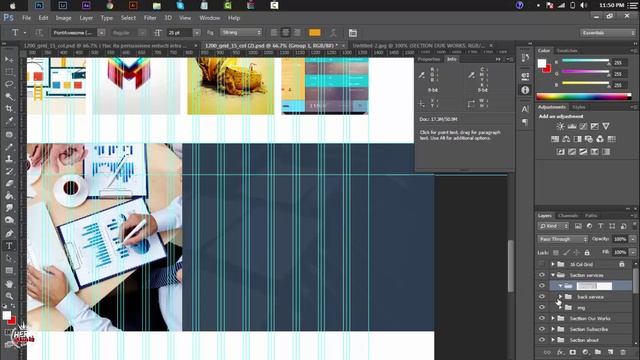Click the Opacity value field
Viewport: 640px width, 360px height.
(x=620, y=239)
